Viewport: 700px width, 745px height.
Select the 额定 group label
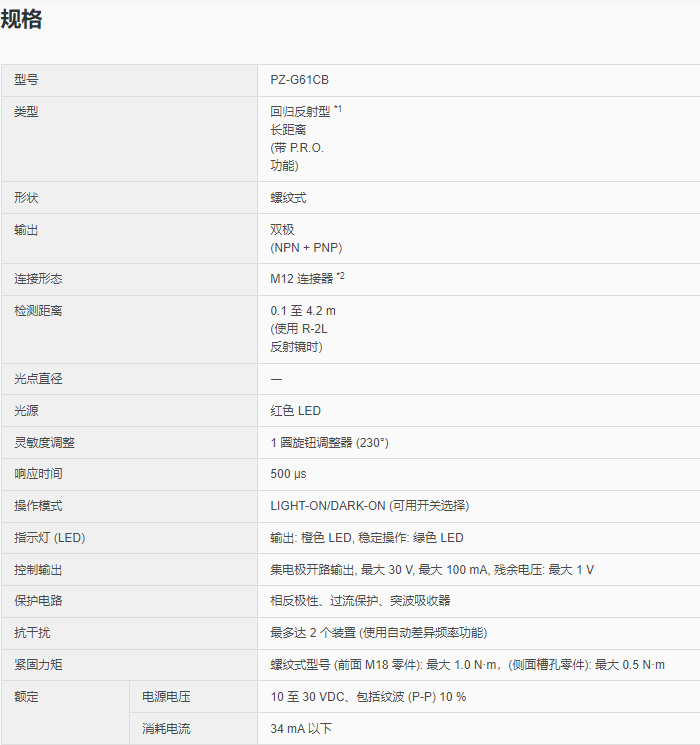(x=26, y=697)
